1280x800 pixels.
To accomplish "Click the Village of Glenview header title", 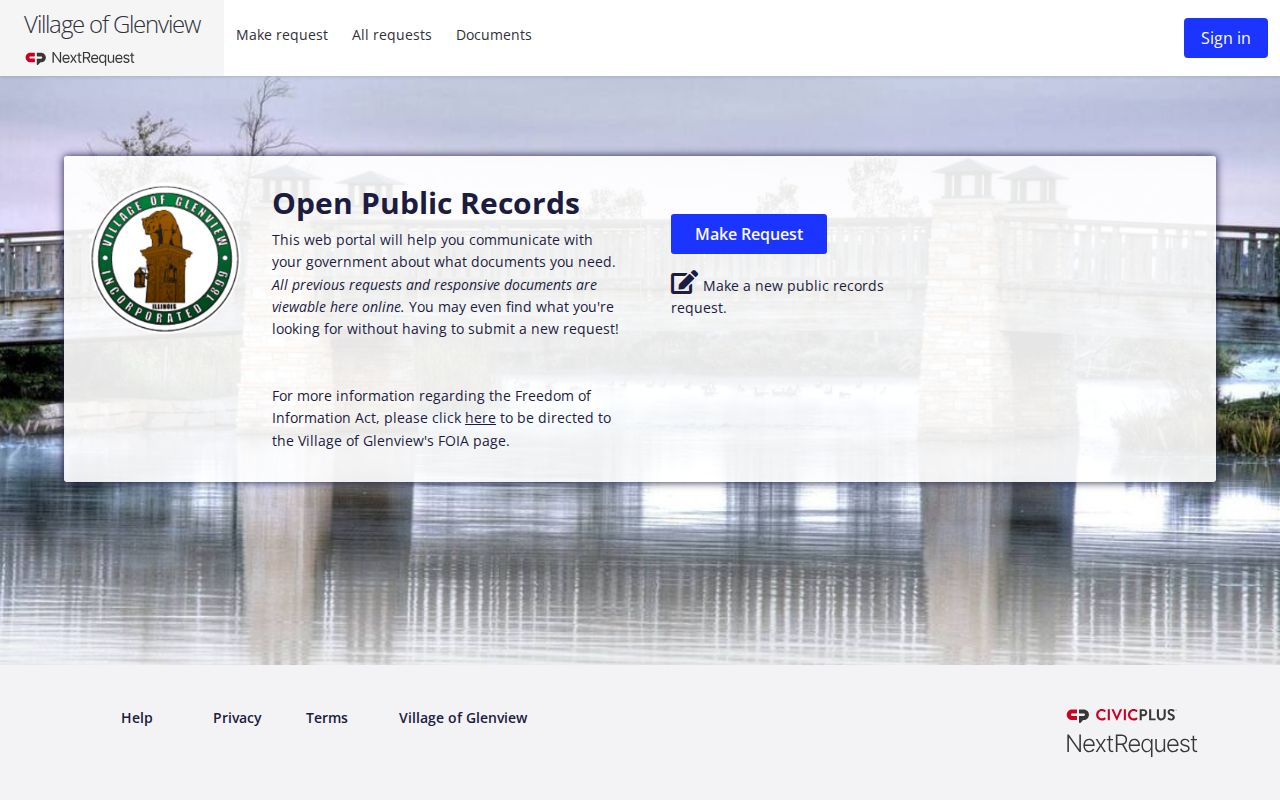I will [112, 25].
